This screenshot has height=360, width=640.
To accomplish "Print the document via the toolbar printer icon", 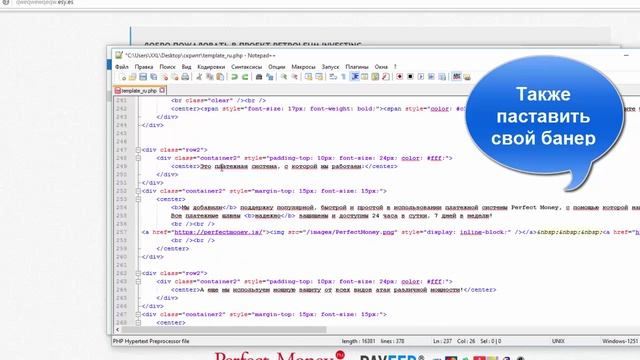I will (x=185, y=77).
